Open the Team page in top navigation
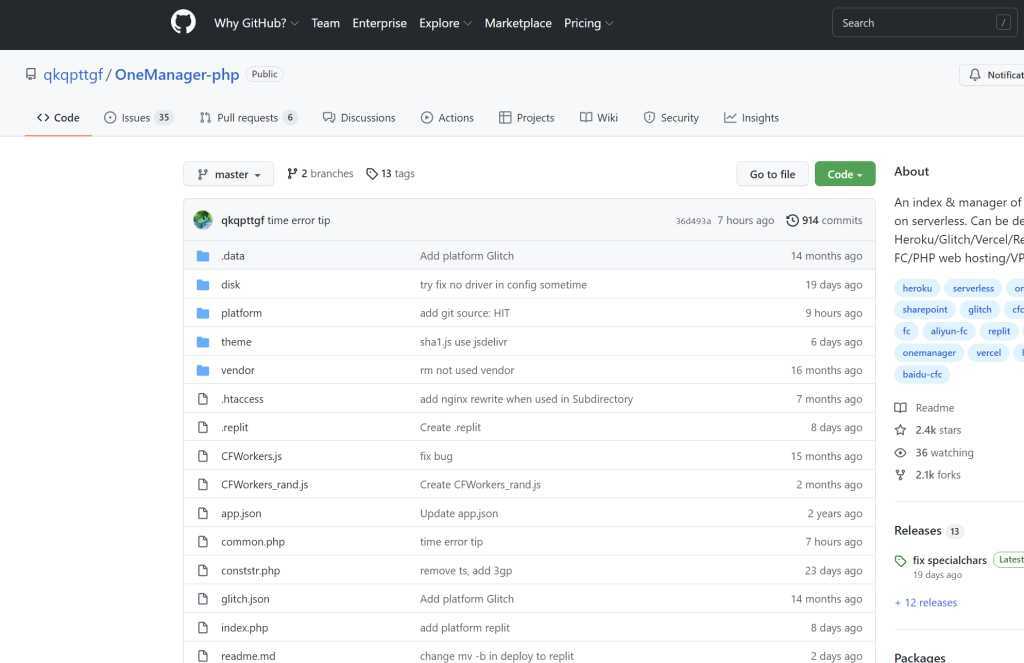1024x663 pixels. pos(325,23)
